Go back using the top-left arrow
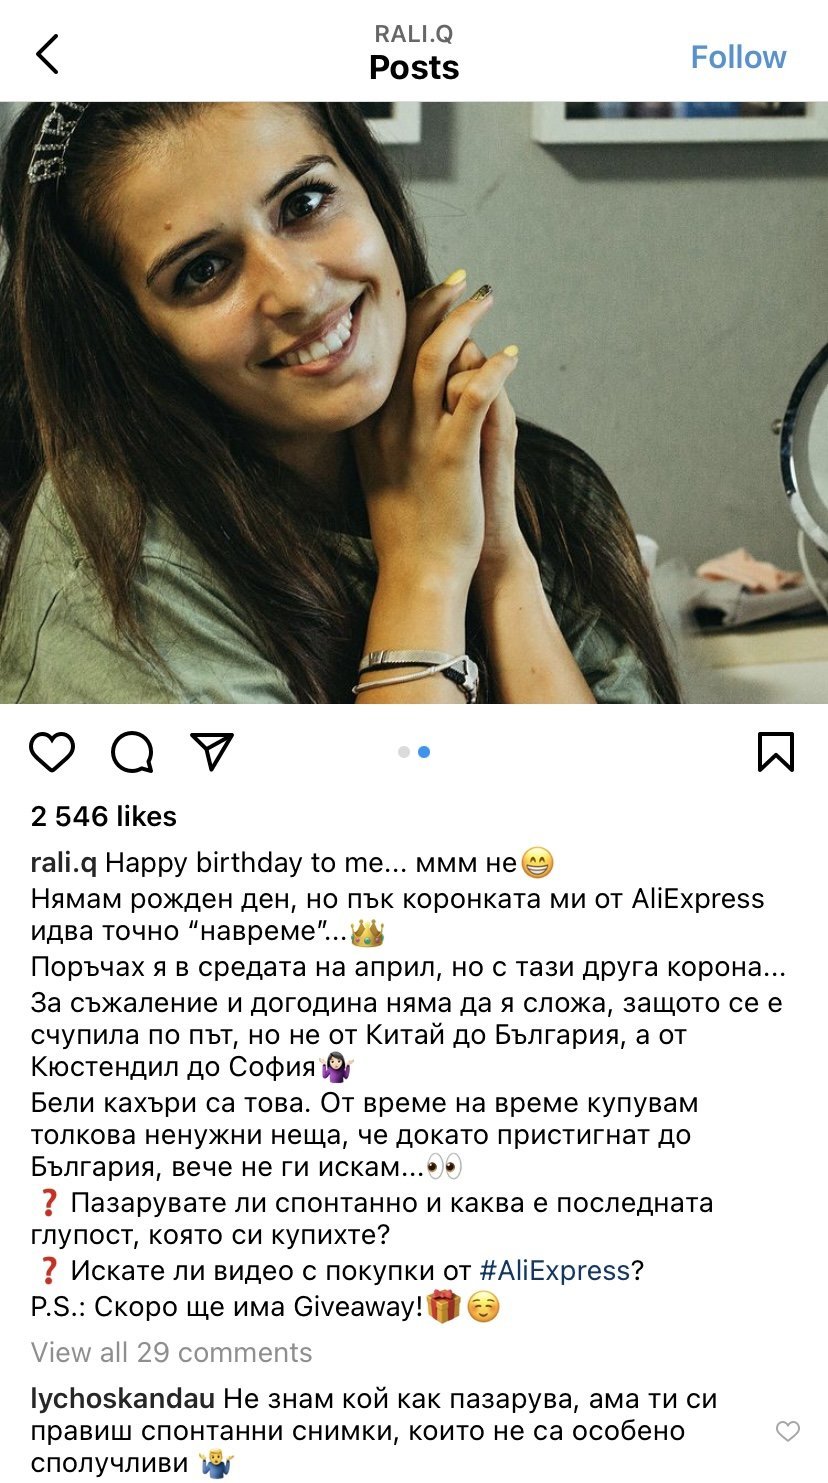The image size is (828, 1483). click(47, 54)
